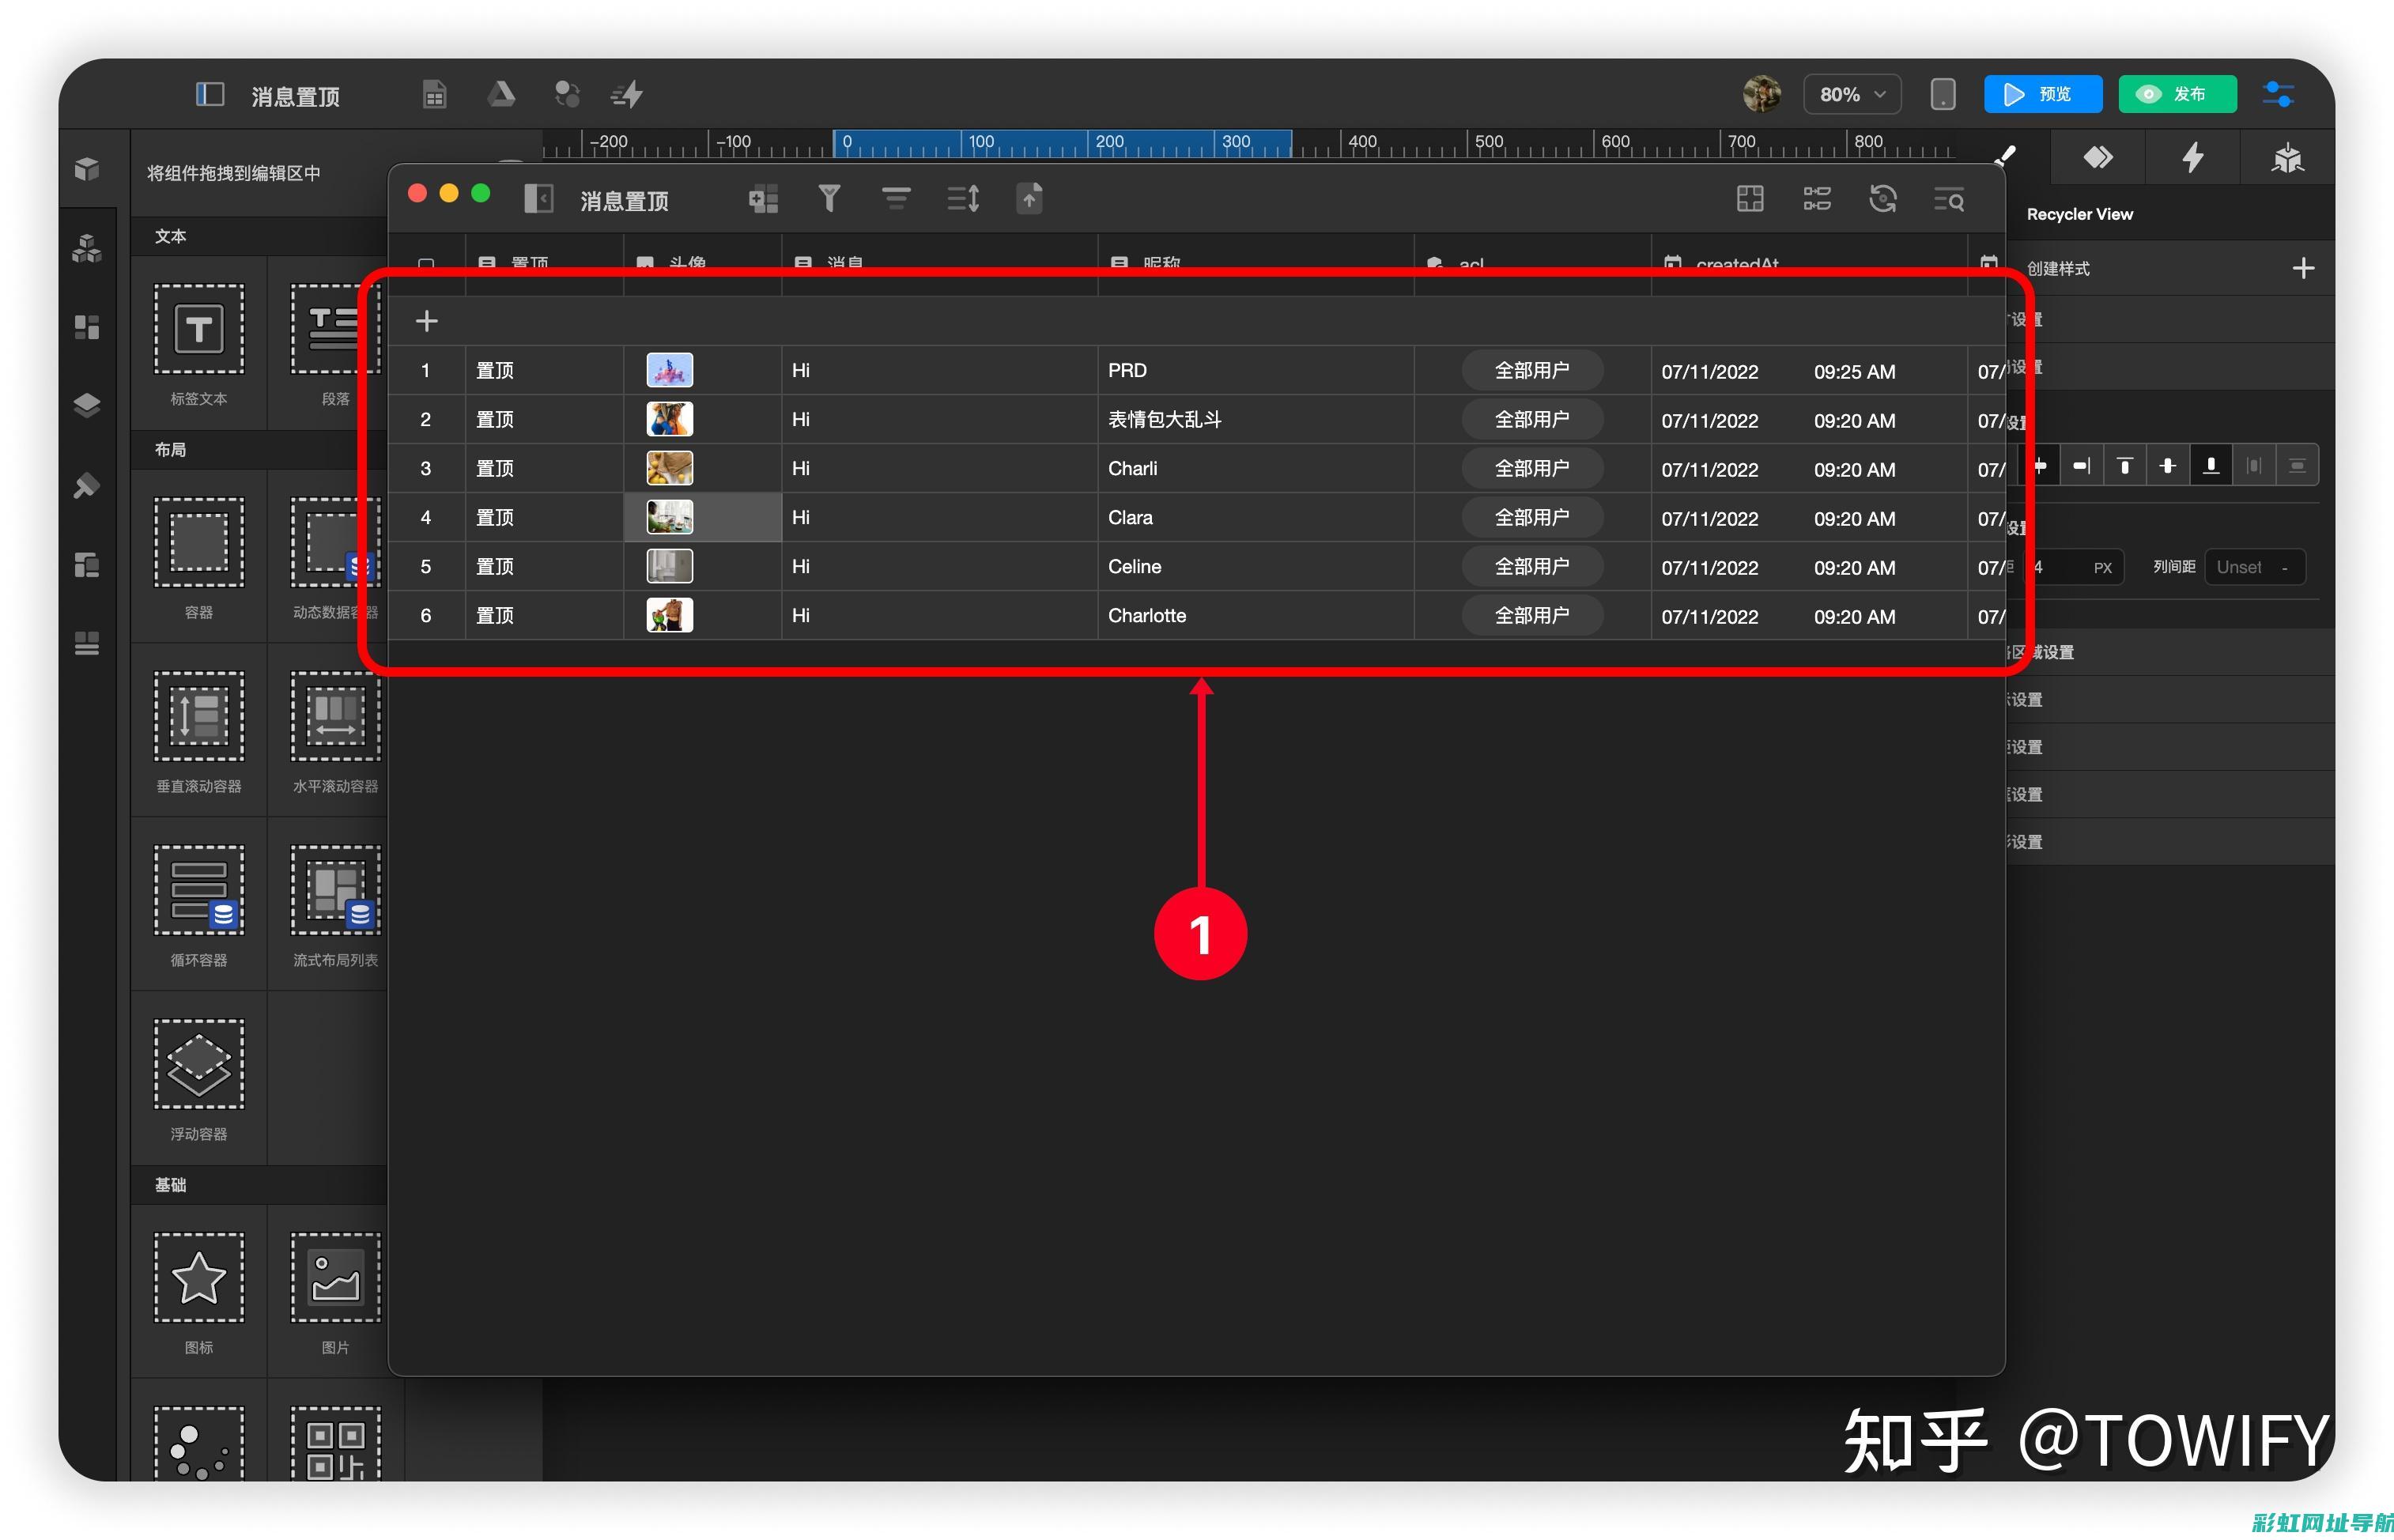The width and height of the screenshot is (2394, 1540).
Task: Open the pin icon in left rail
Action: [x=87, y=486]
